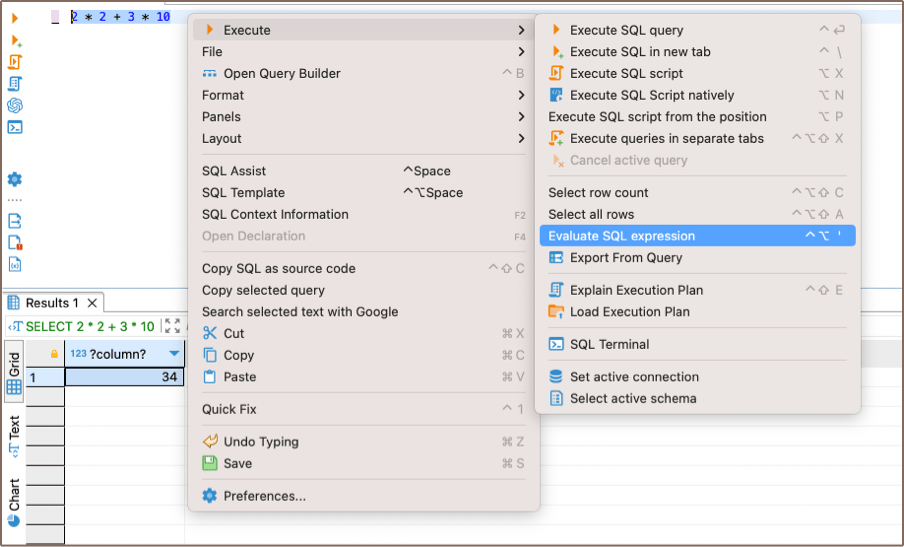
Task: Select the Grid view side tab
Action: click(14, 370)
